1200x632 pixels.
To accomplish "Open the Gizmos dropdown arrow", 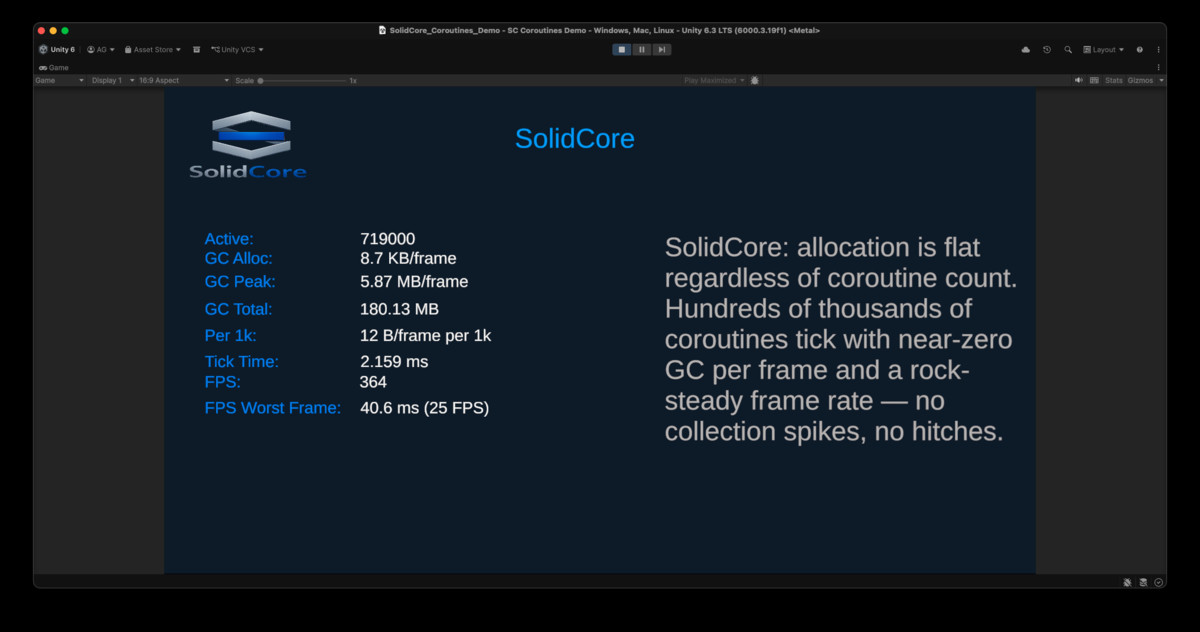I will [x=1161, y=80].
